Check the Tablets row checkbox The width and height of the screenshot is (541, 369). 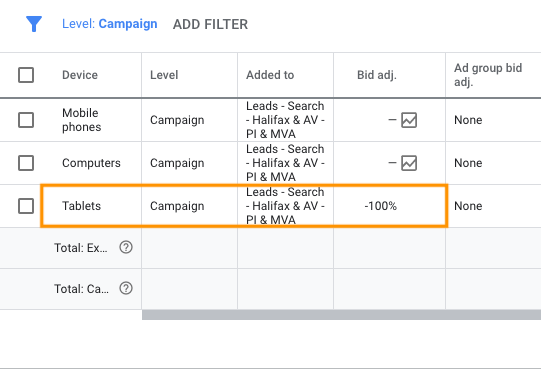[26, 206]
